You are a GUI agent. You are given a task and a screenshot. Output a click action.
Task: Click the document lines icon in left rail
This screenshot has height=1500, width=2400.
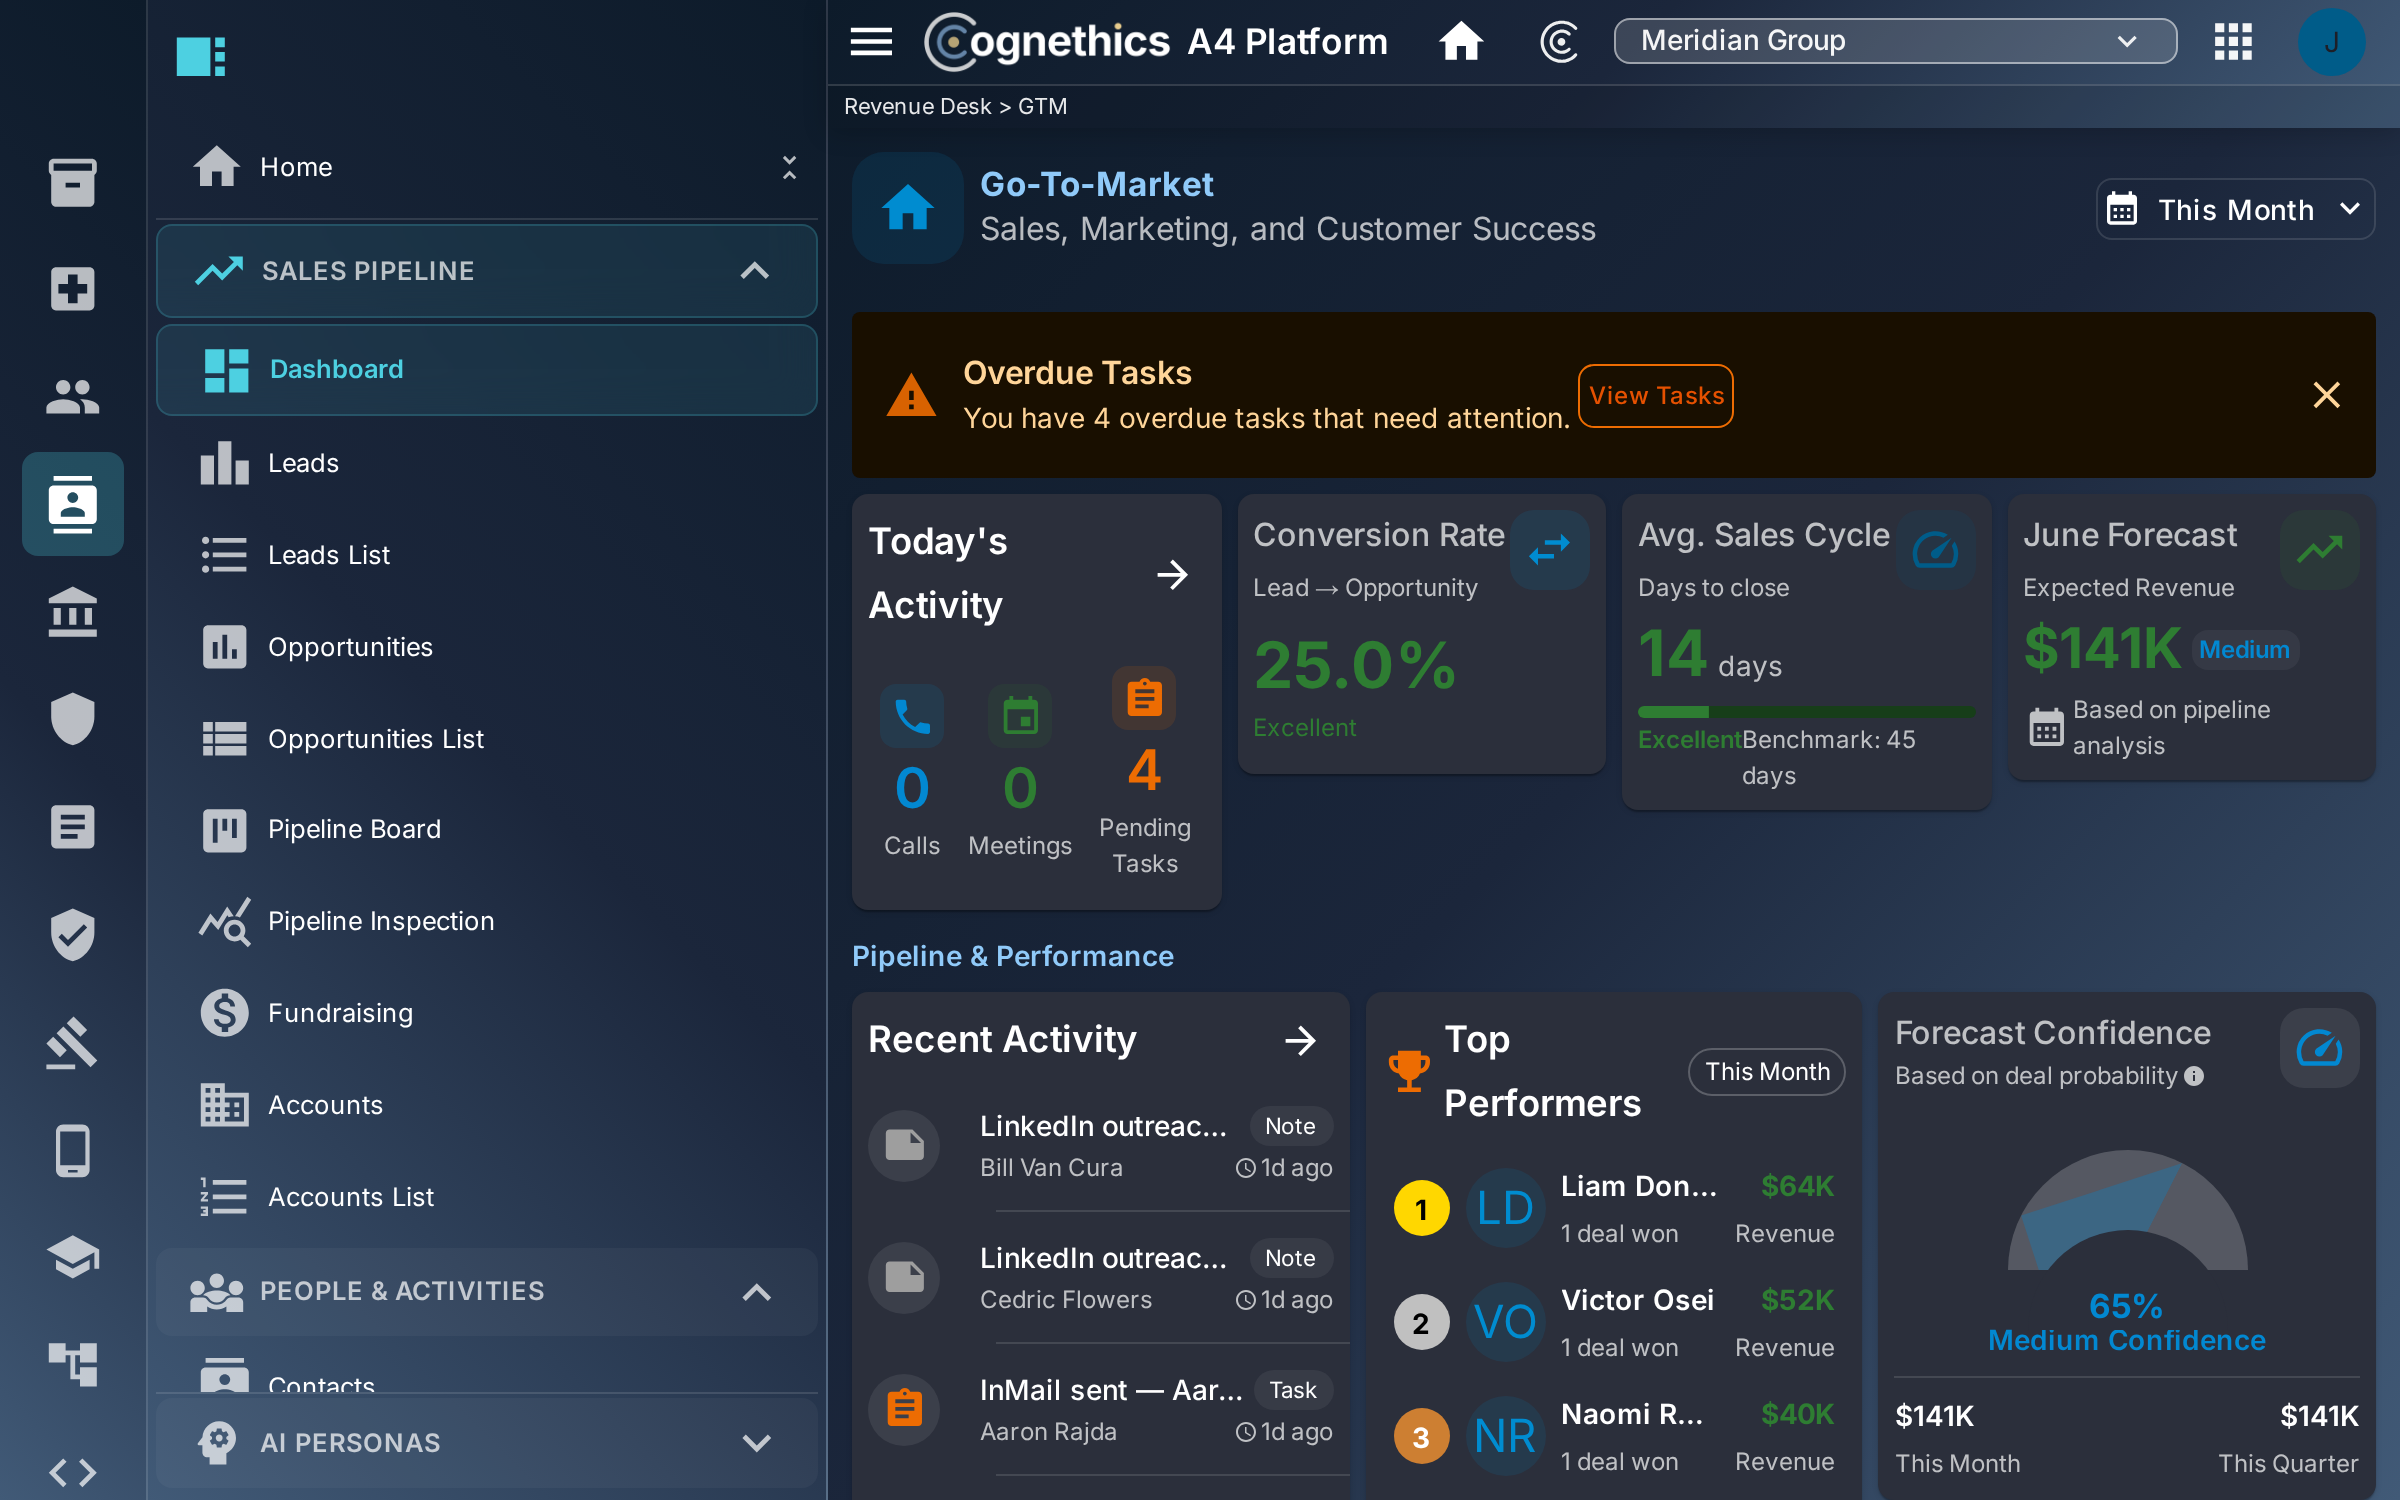coord(73,827)
